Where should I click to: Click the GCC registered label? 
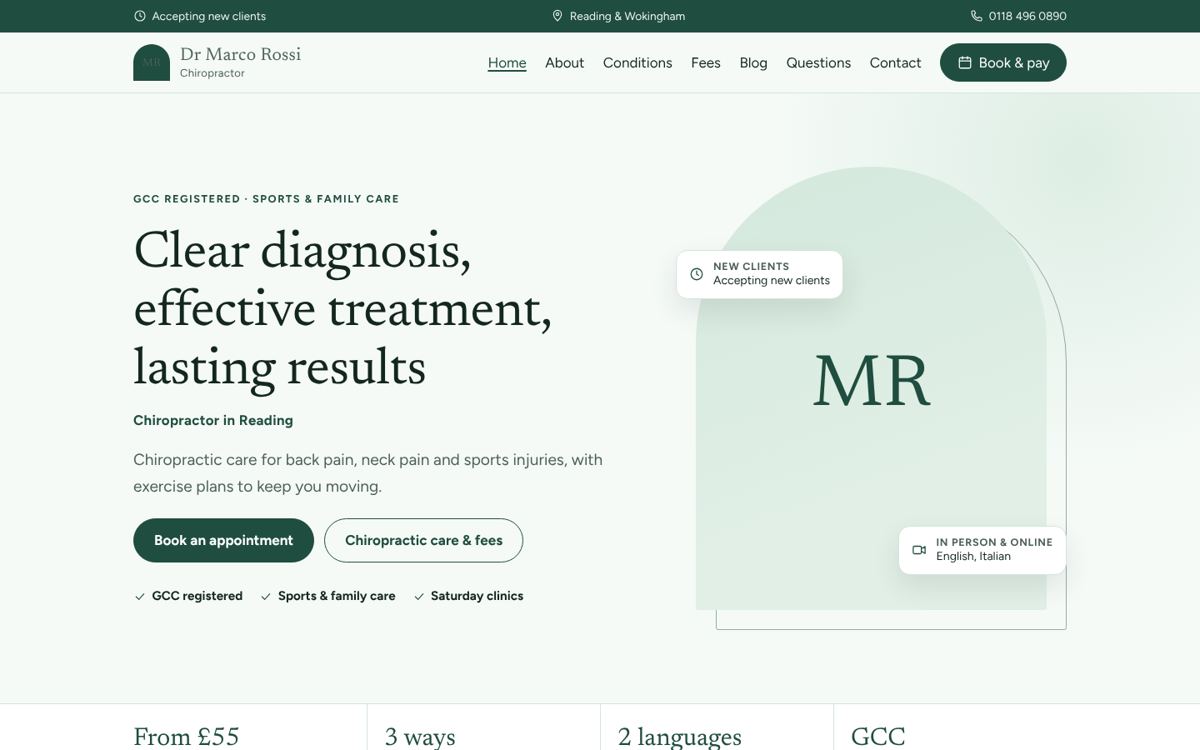197,596
